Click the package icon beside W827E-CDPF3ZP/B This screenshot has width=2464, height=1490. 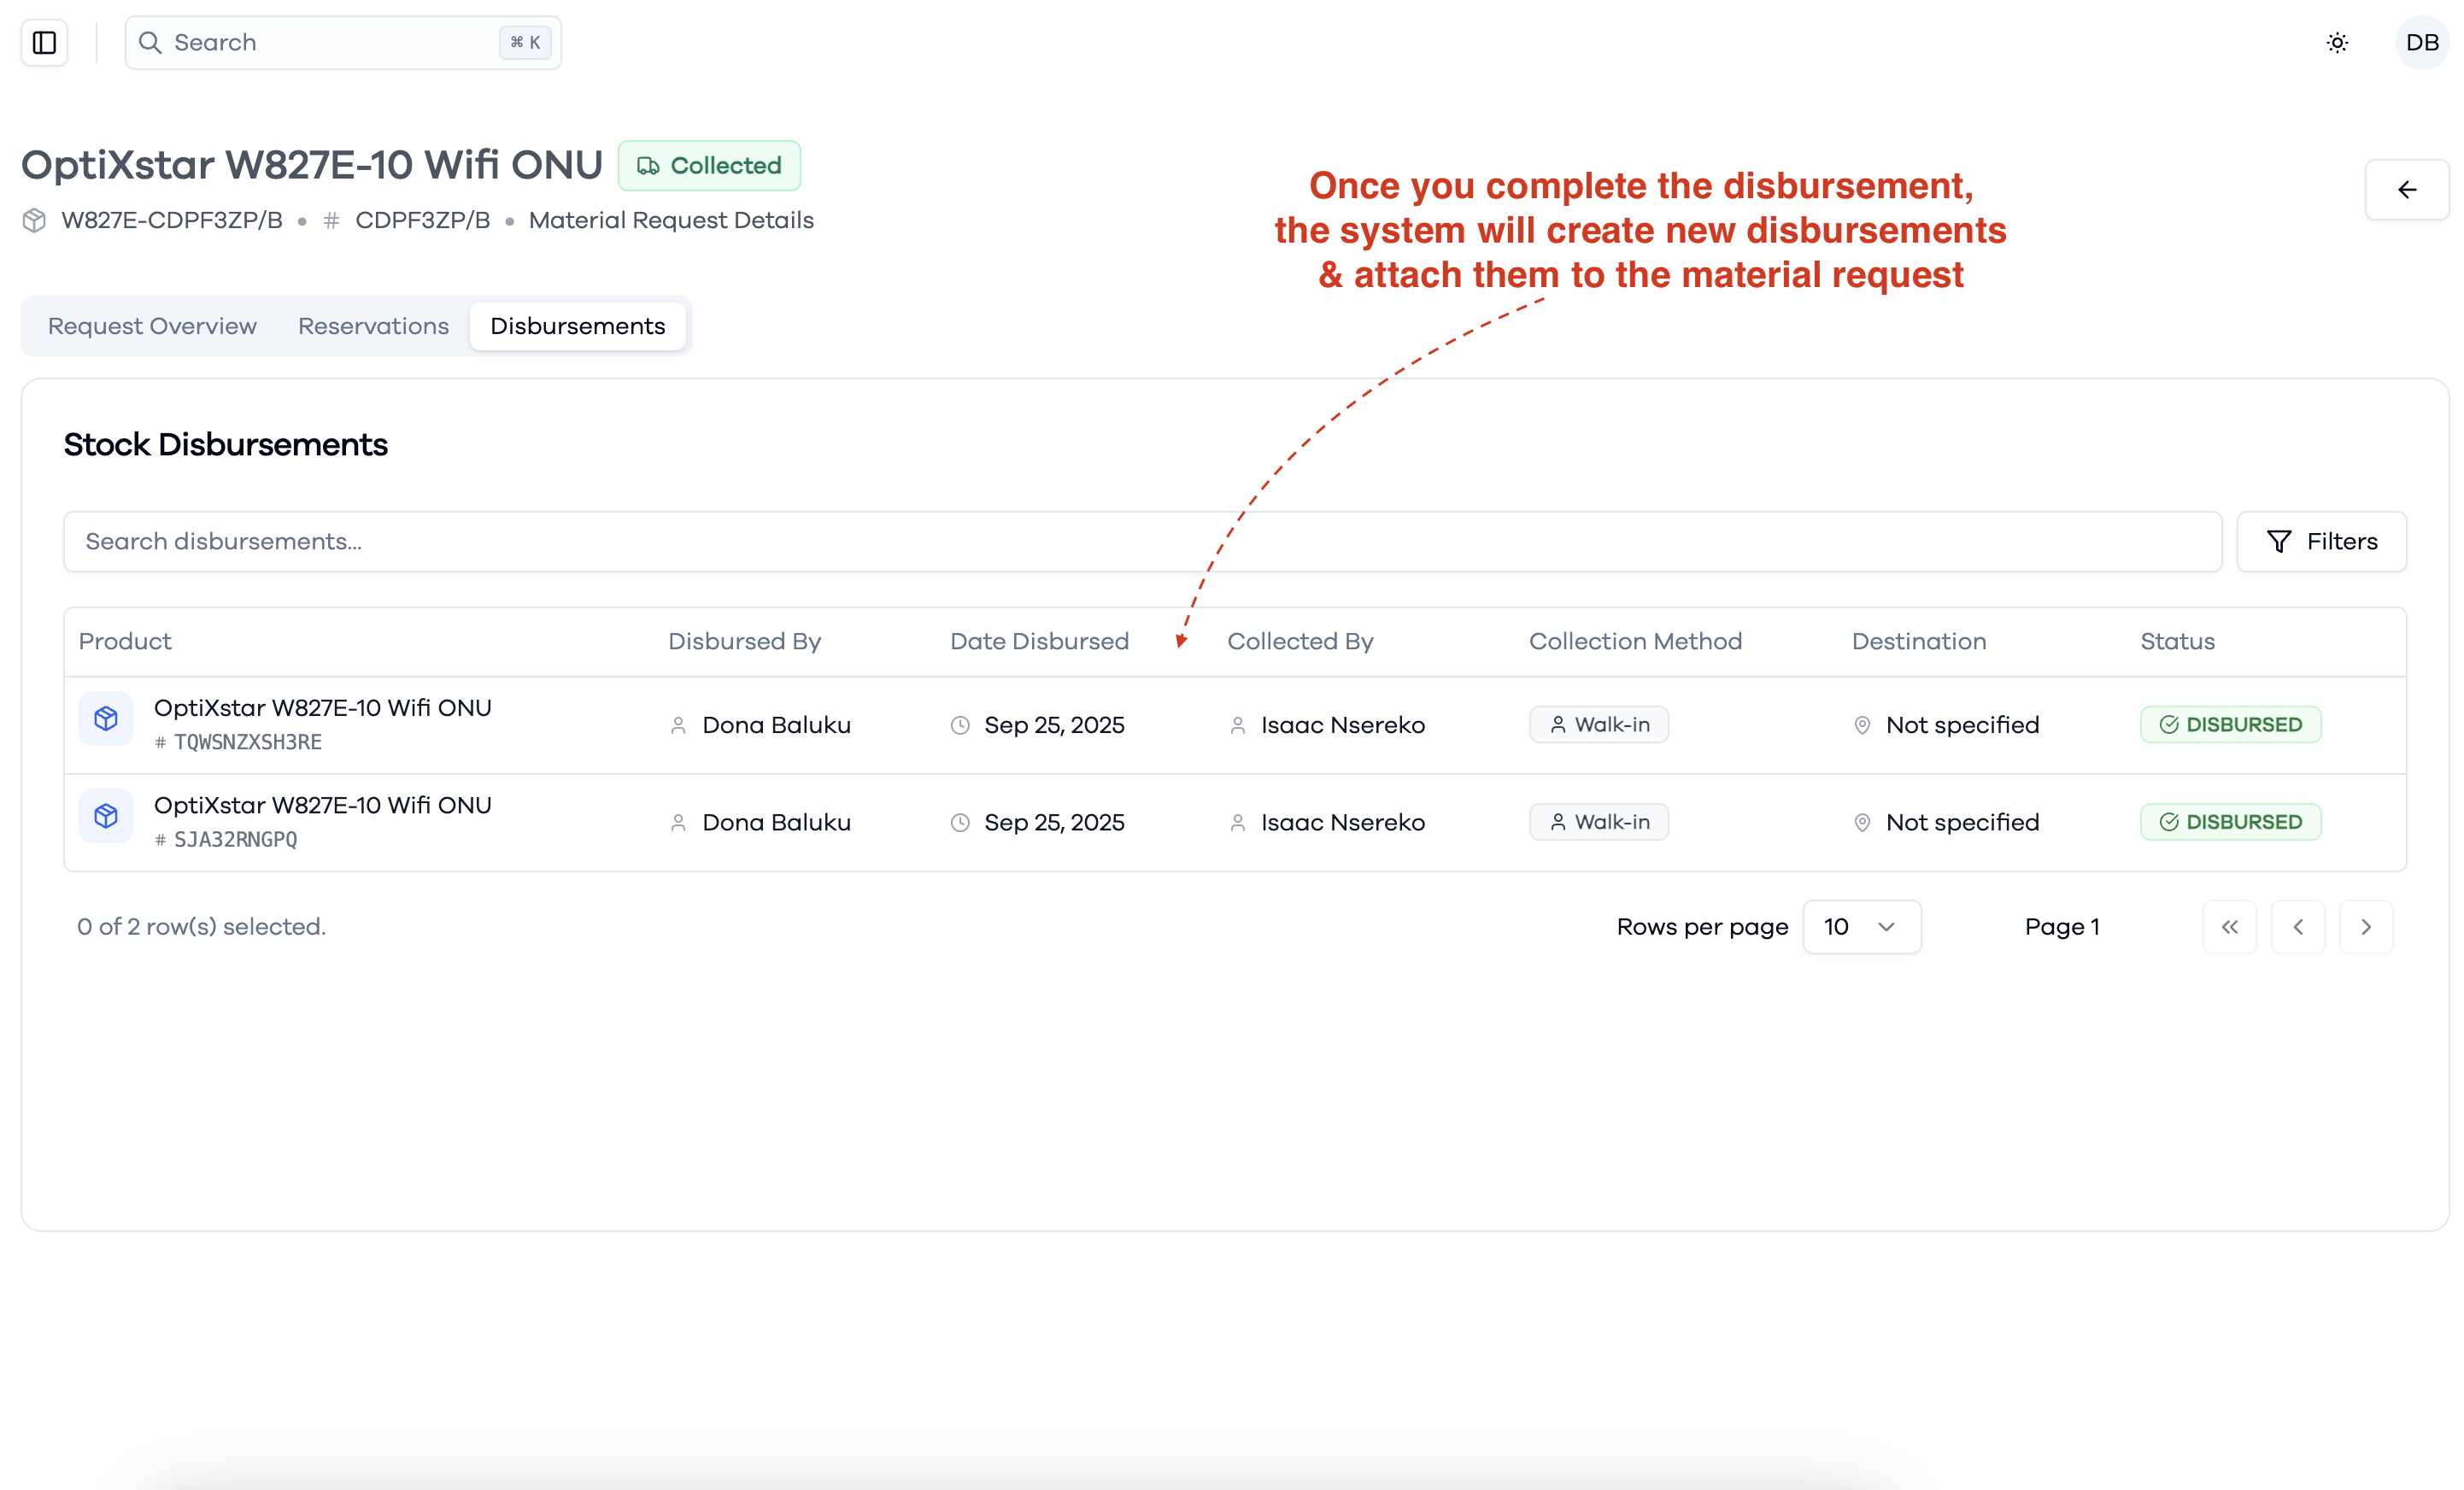click(x=35, y=220)
